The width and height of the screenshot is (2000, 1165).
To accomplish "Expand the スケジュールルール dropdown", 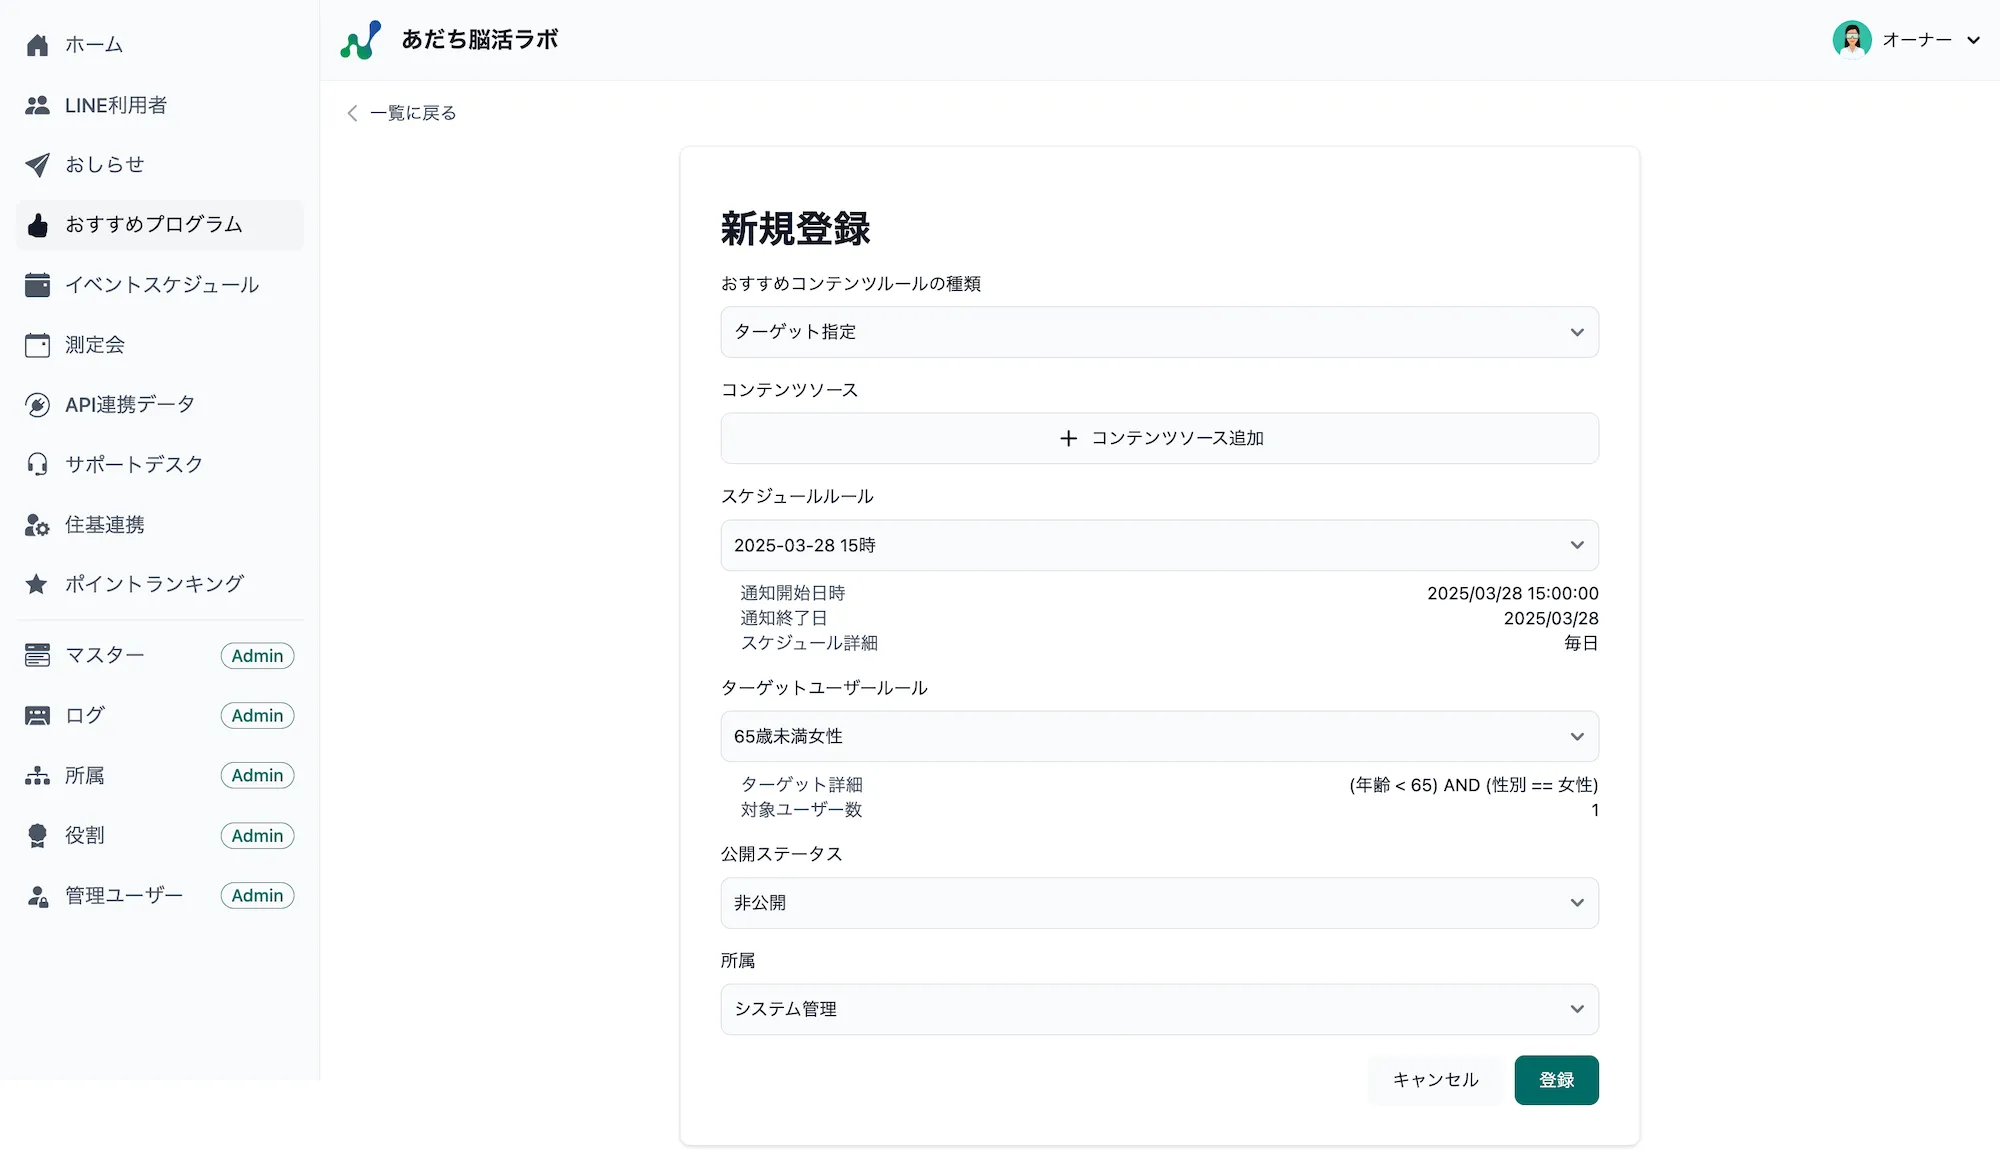I will tap(1159, 545).
